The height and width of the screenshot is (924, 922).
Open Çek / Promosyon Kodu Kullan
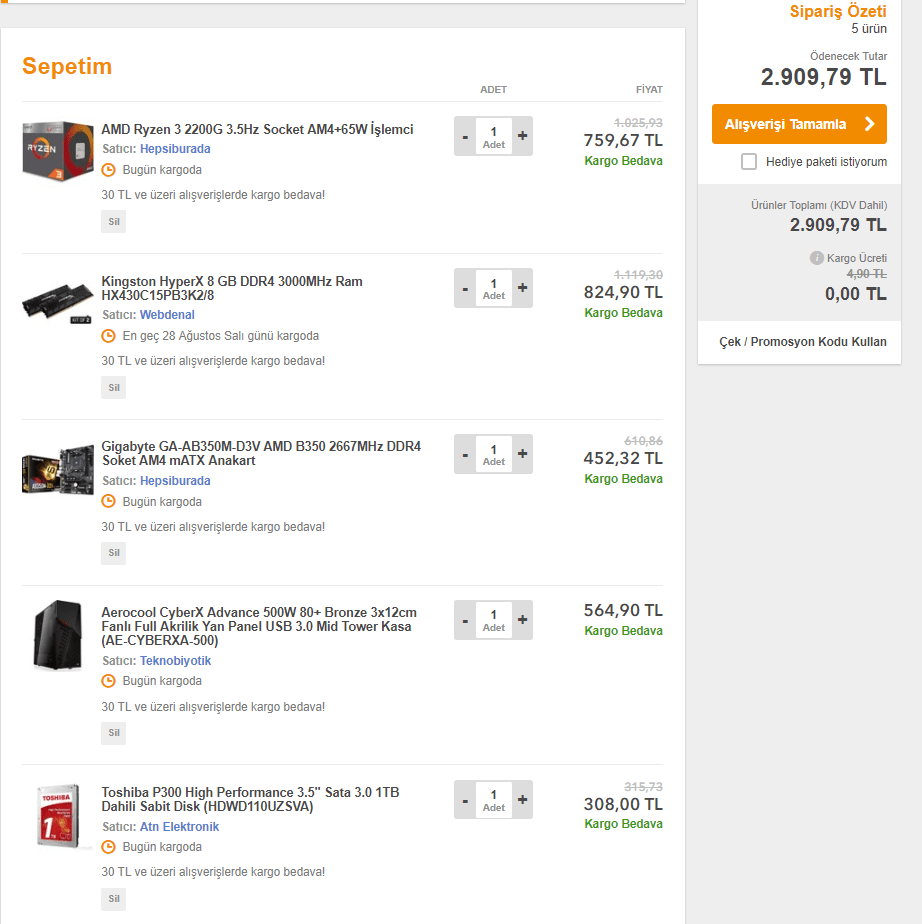(x=802, y=342)
